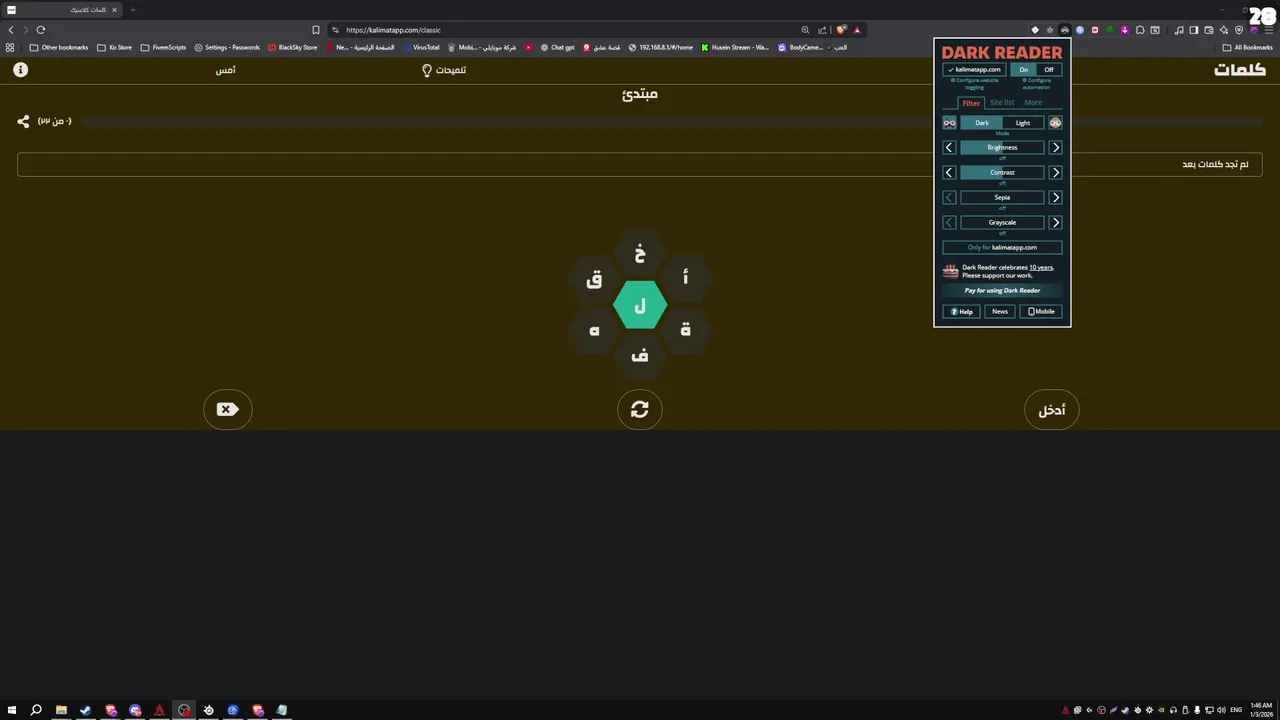Click the zoom magnifier icon in address bar
1280x720 pixels.
805,30
